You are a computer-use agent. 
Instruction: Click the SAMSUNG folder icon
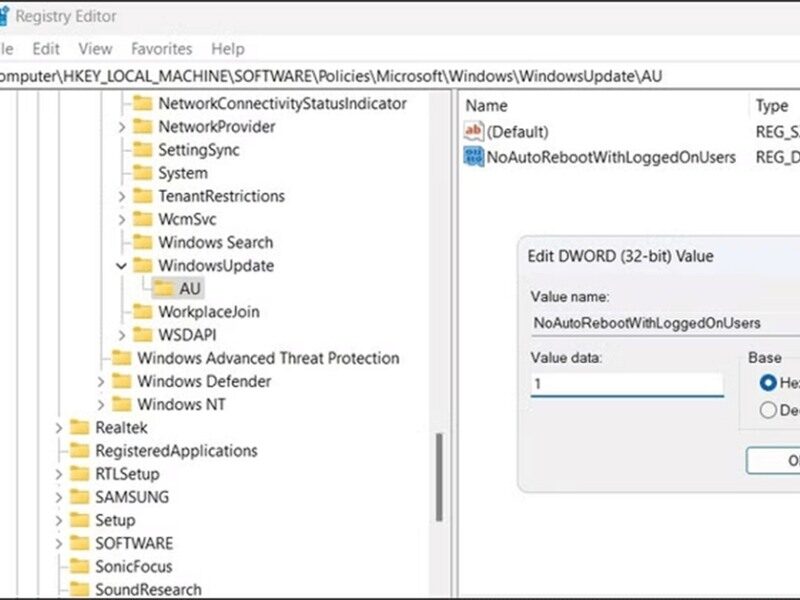point(80,497)
